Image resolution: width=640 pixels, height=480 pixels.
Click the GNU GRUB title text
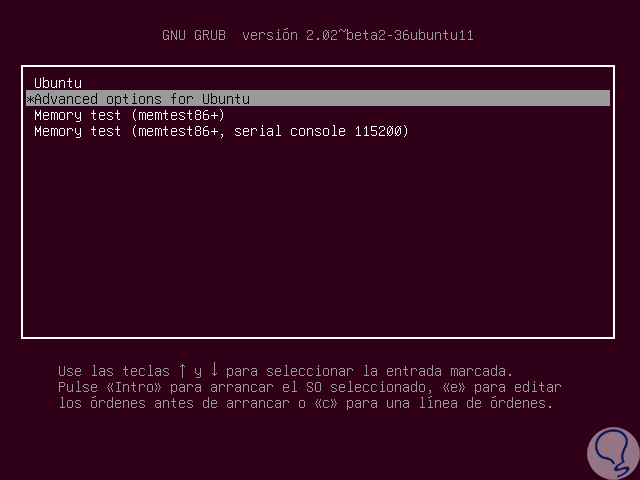[x=194, y=35]
